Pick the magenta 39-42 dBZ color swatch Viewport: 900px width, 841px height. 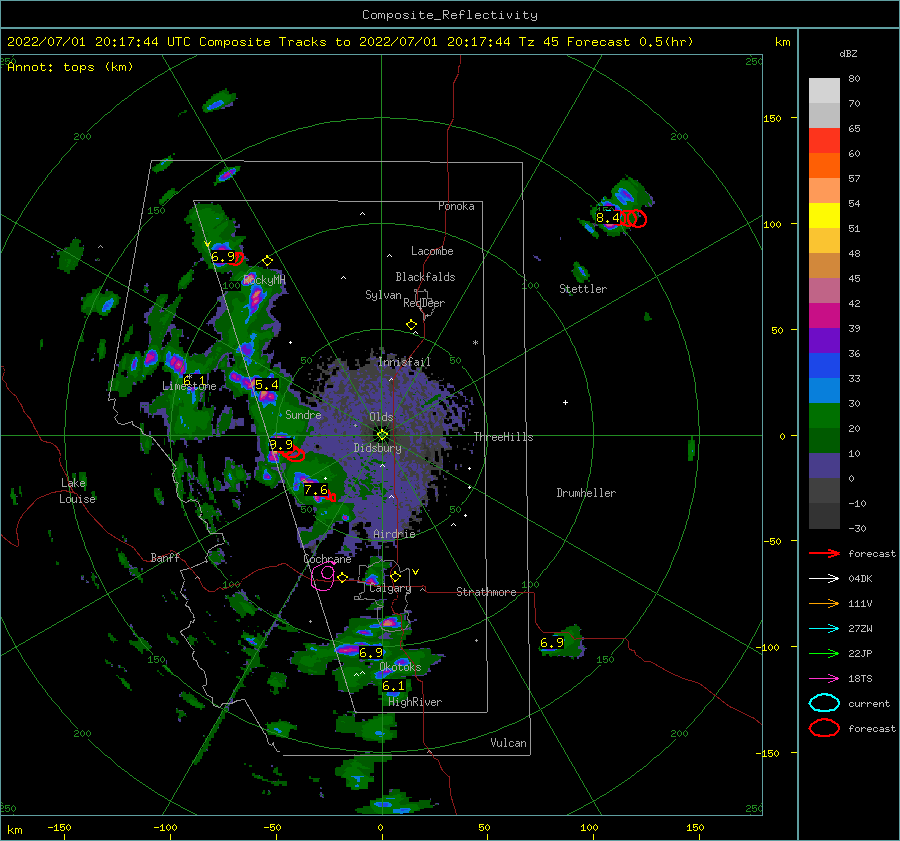coord(824,316)
